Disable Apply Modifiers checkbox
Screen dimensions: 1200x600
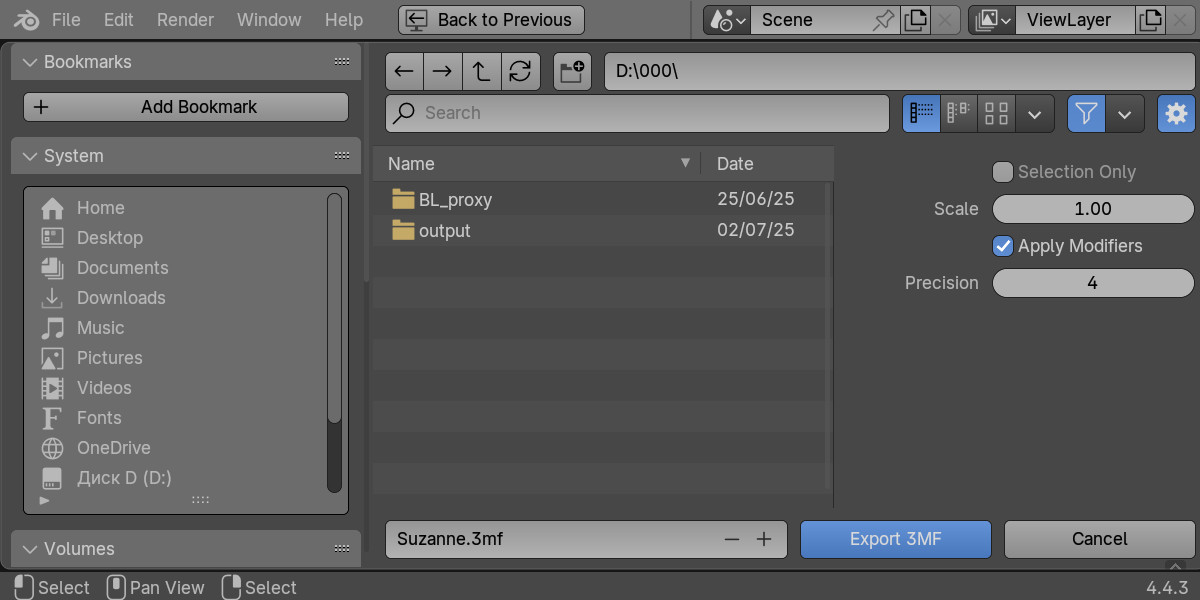tap(1003, 246)
